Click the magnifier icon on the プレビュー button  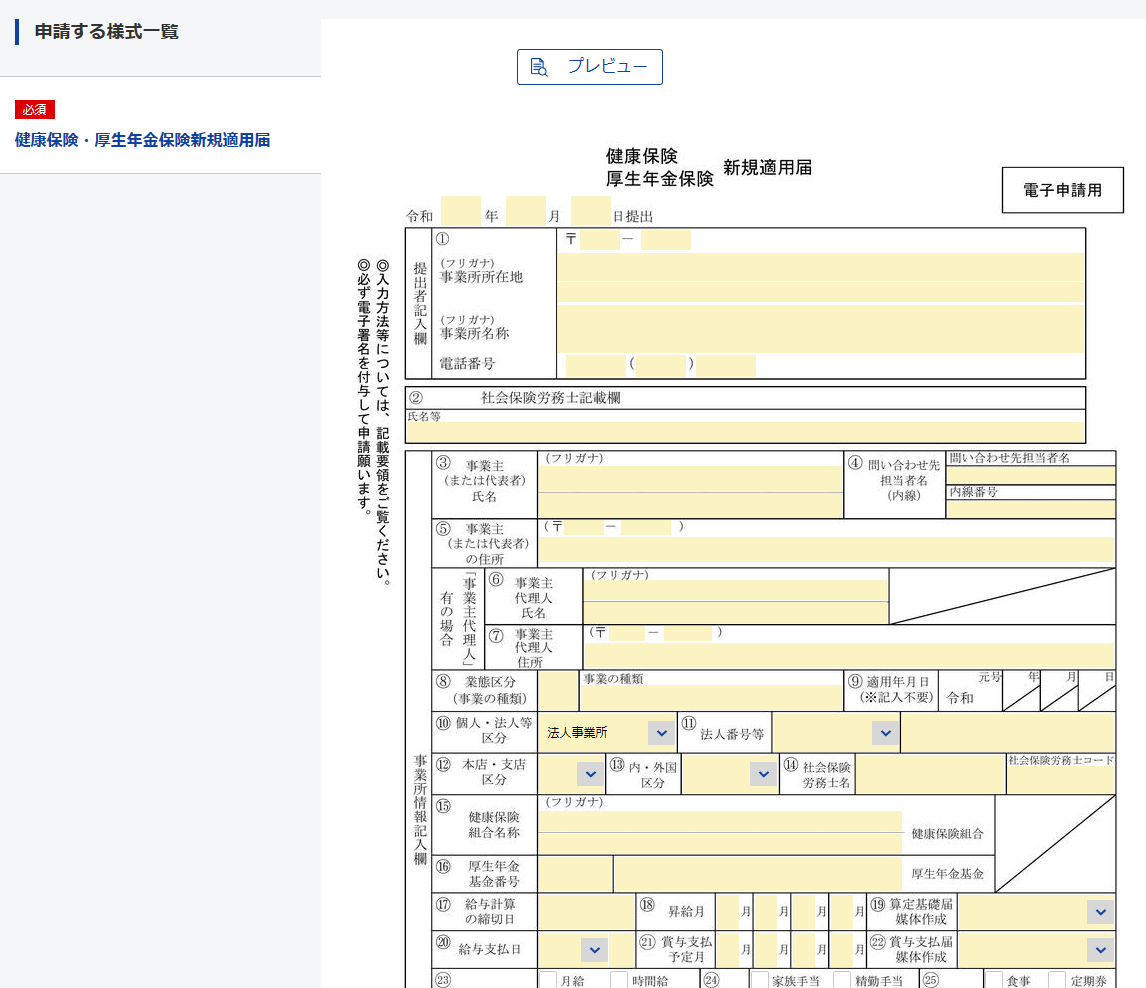539,67
